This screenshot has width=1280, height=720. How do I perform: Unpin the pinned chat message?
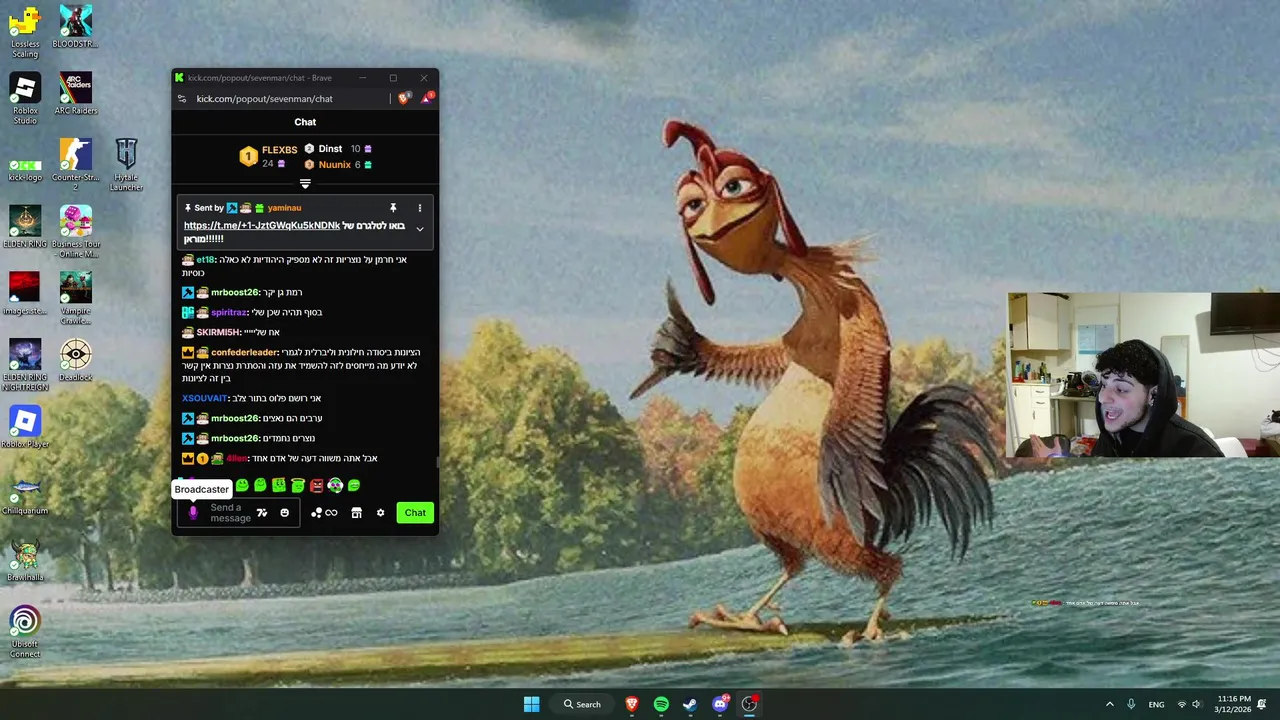(393, 208)
